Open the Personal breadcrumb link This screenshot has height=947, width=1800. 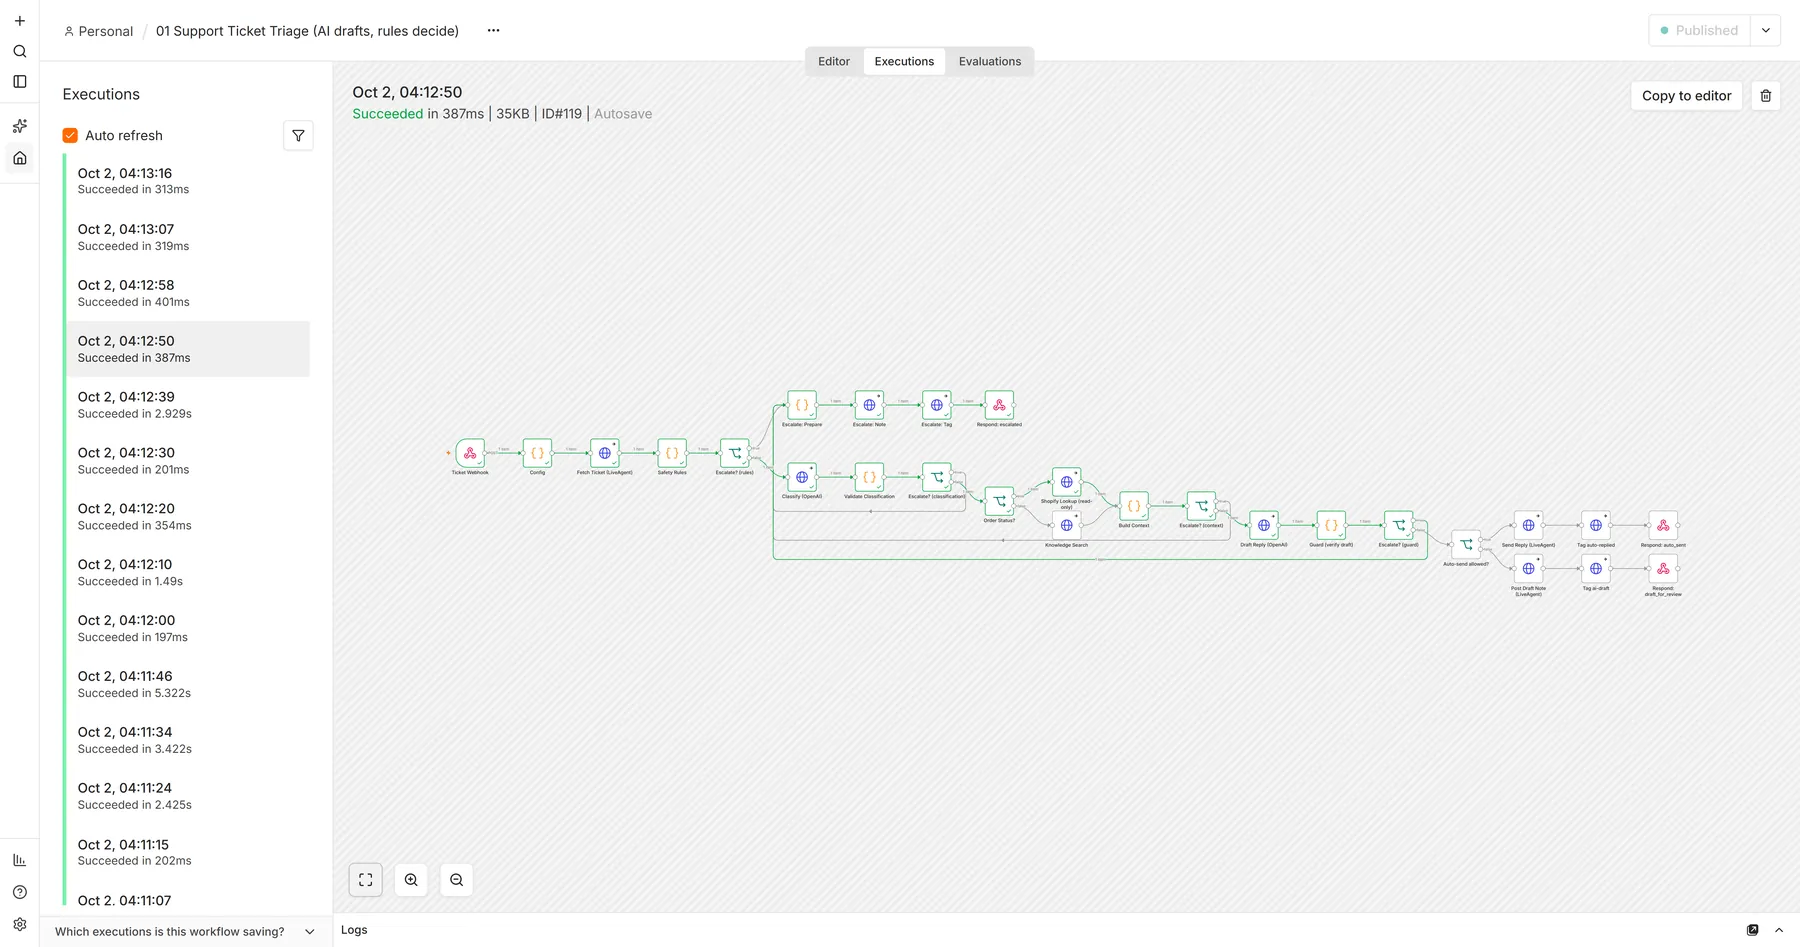click(x=98, y=31)
